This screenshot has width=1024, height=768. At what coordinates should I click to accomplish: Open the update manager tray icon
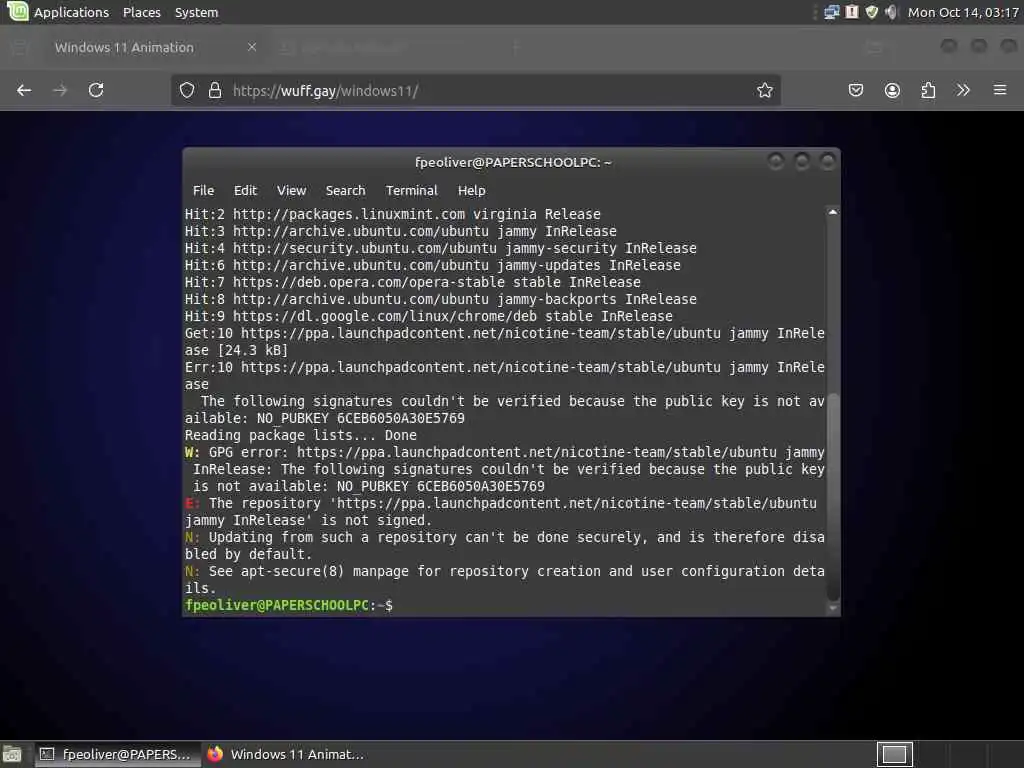[x=852, y=12]
